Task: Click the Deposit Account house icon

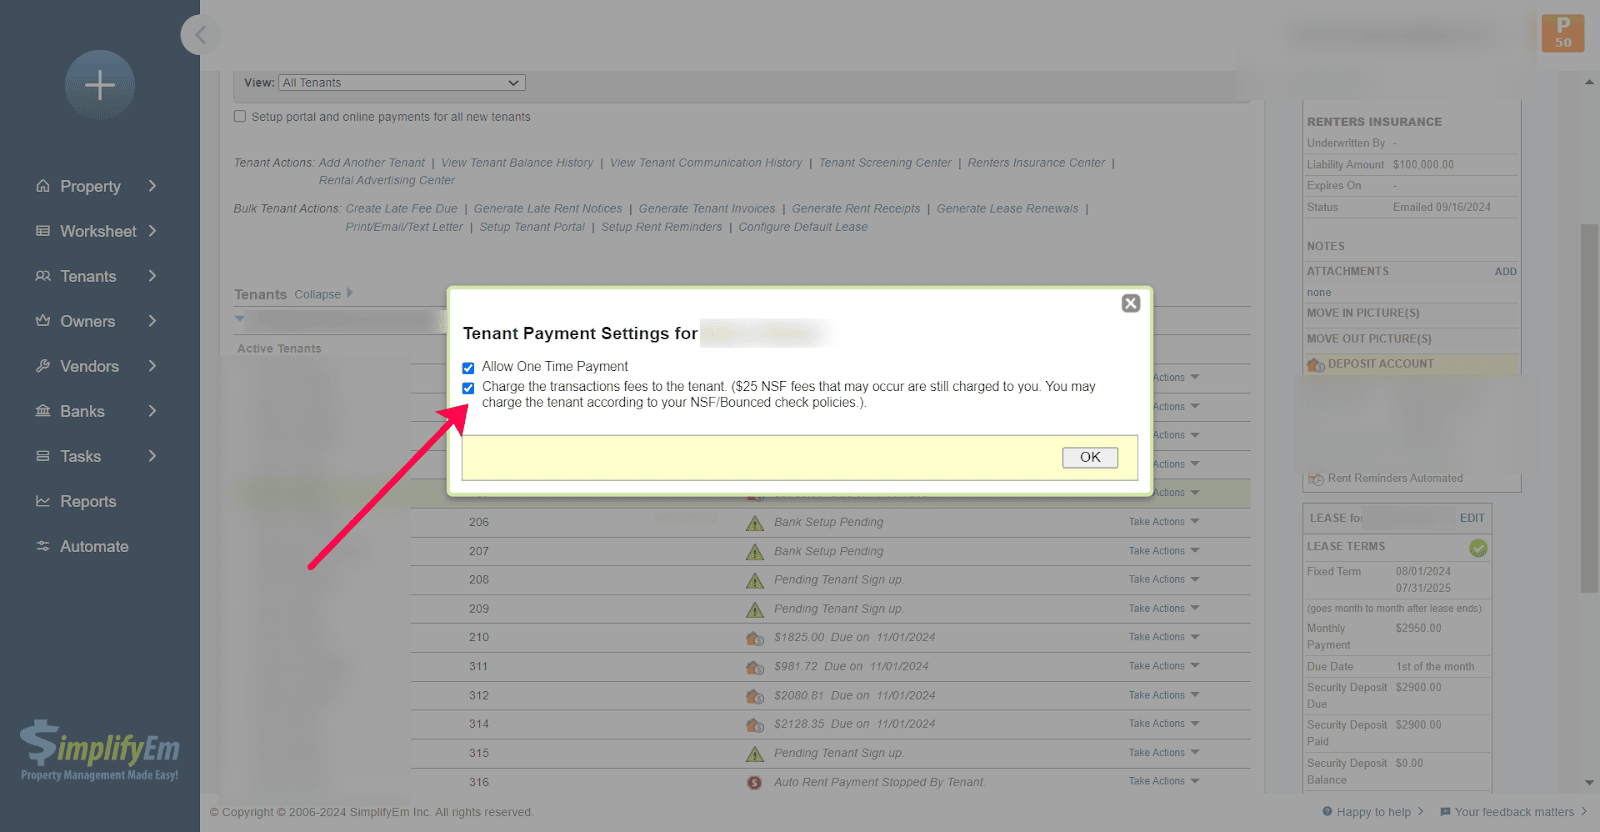Action: pos(1315,365)
